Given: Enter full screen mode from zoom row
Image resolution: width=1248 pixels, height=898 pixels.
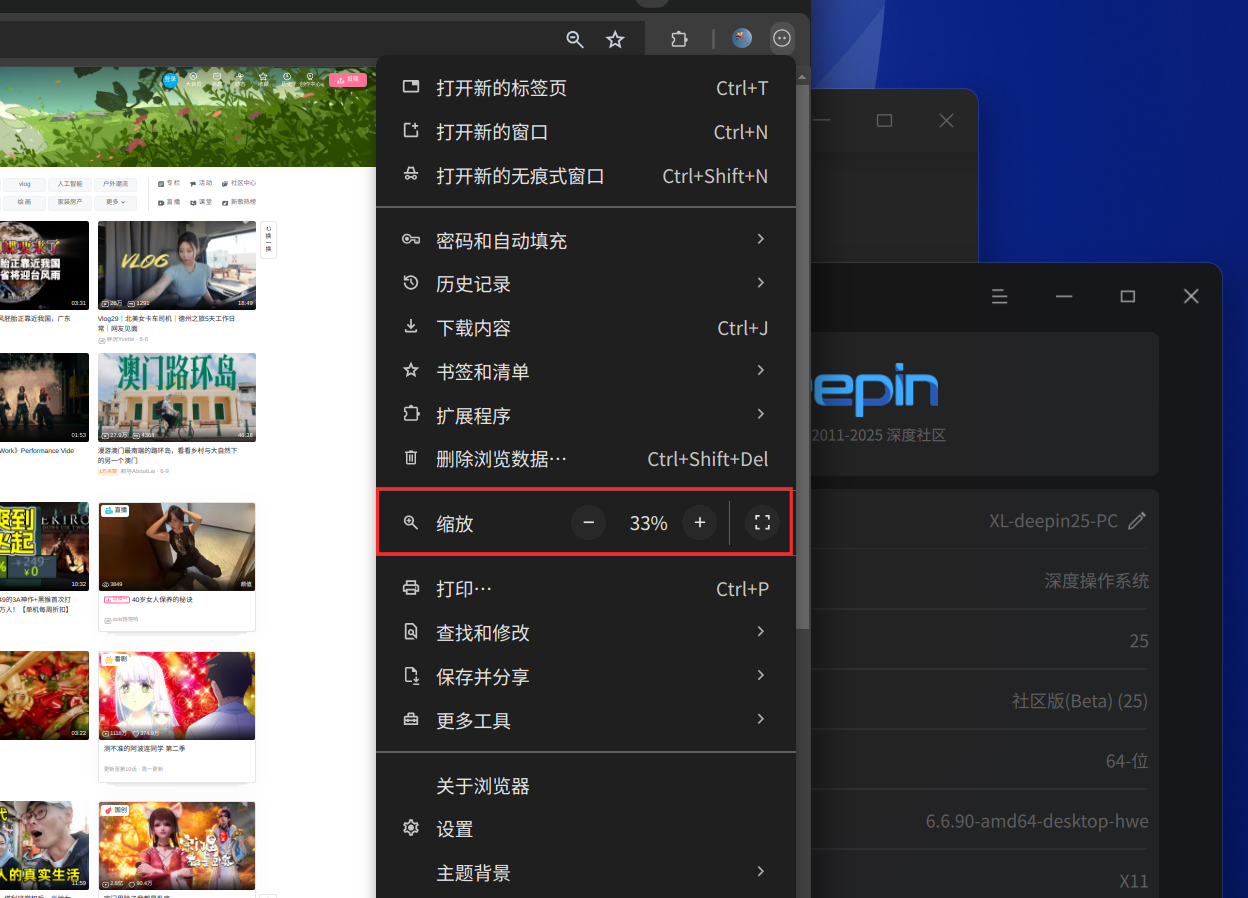Looking at the screenshot, I should [x=762, y=522].
